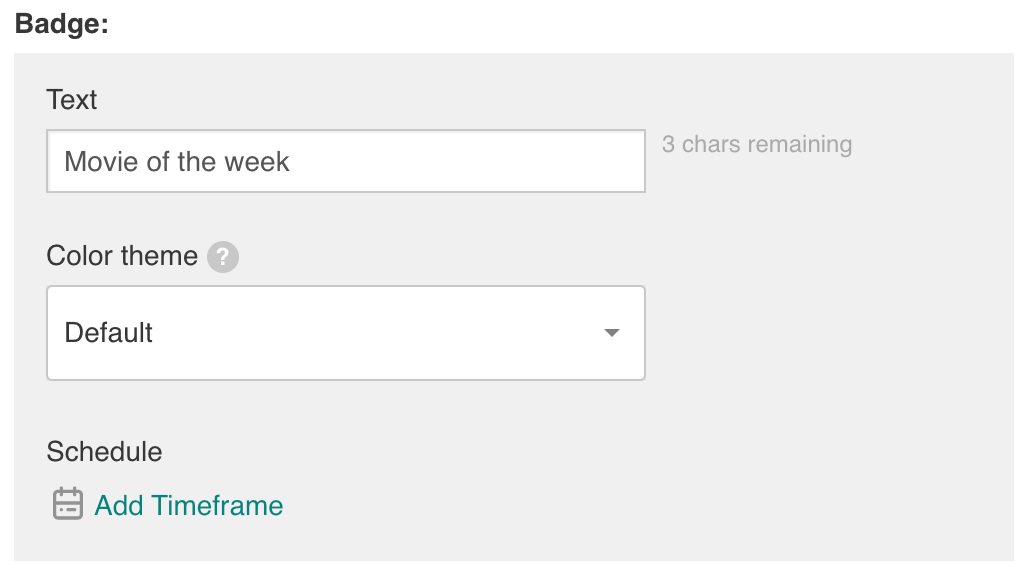The height and width of the screenshot is (586, 1035).
Task: Click the word 'Timeframe' in the link
Action: [x=217, y=505]
